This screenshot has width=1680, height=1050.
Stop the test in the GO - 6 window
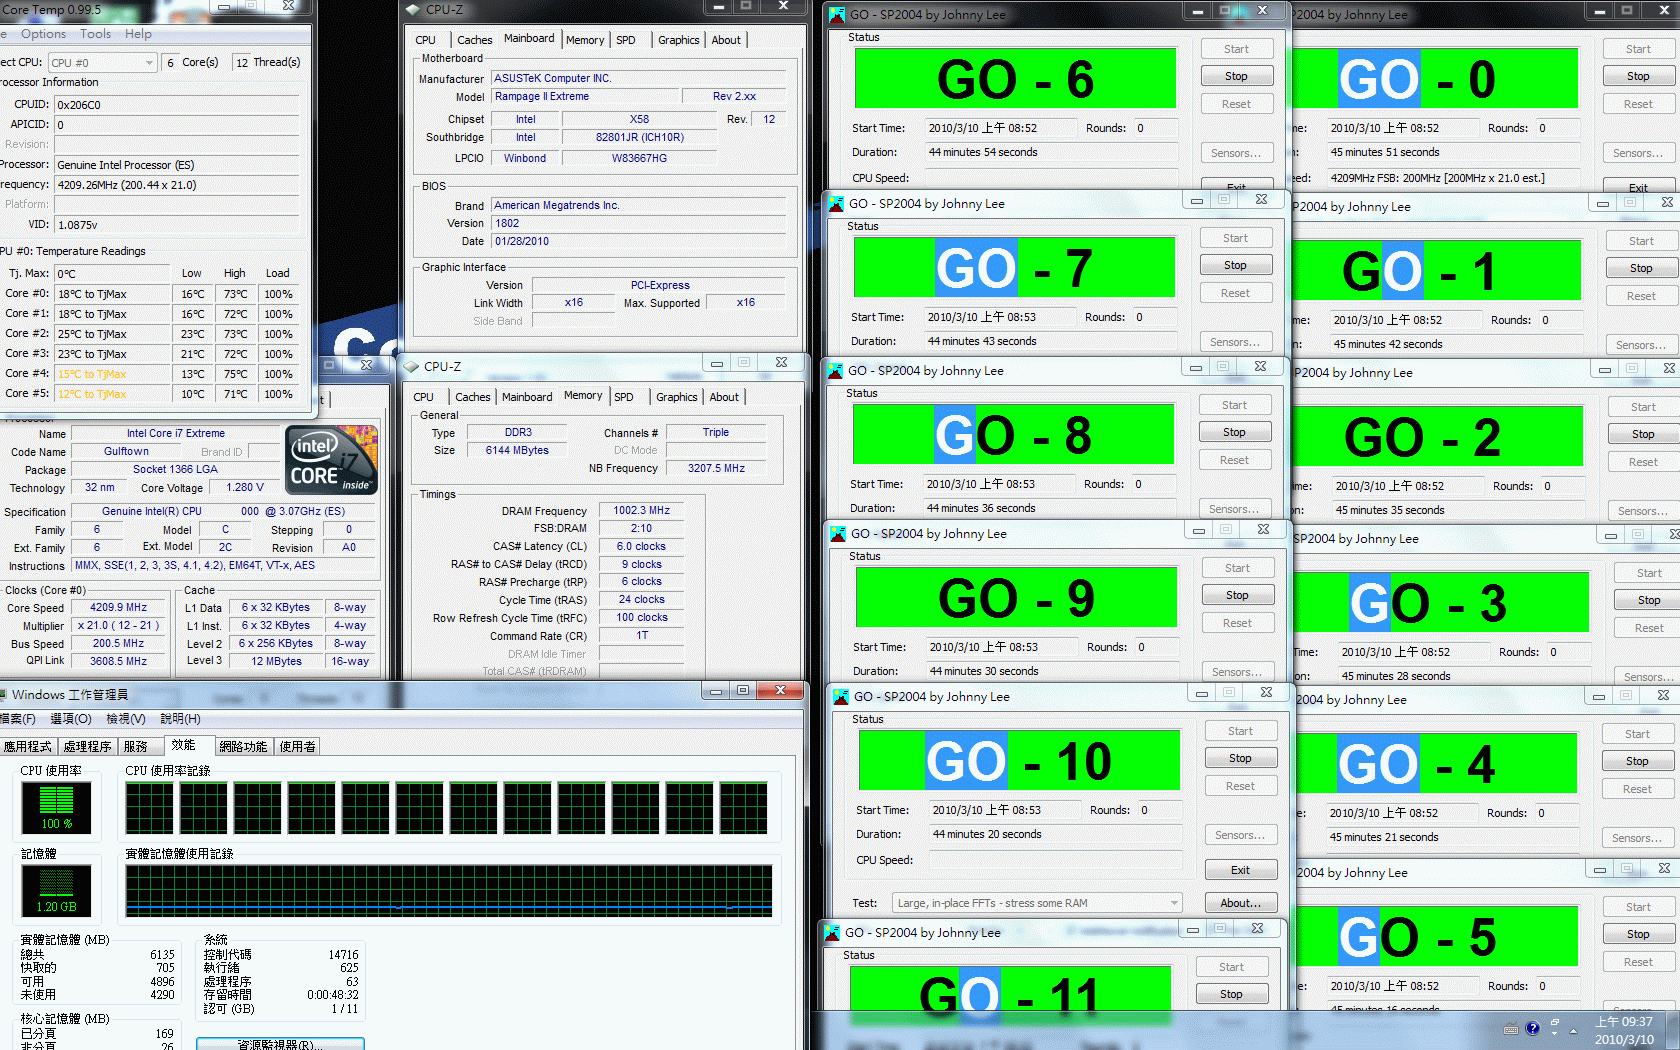coord(1236,77)
